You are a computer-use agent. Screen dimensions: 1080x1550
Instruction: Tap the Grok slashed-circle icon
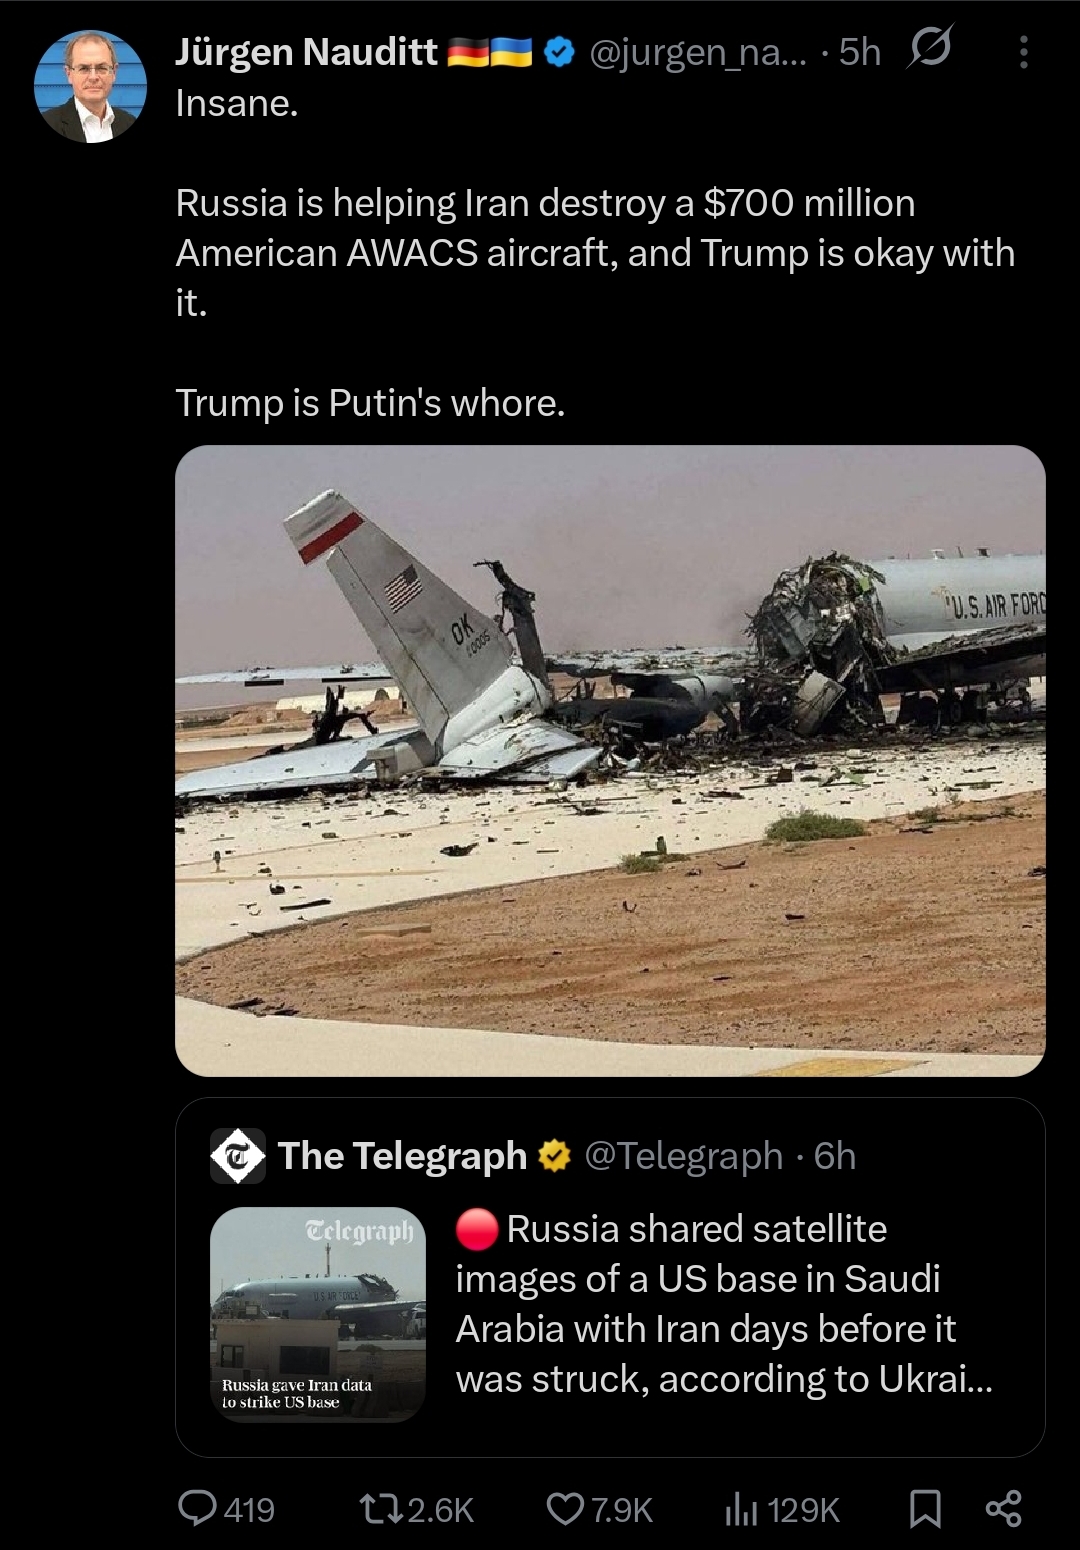click(x=929, y=48)
